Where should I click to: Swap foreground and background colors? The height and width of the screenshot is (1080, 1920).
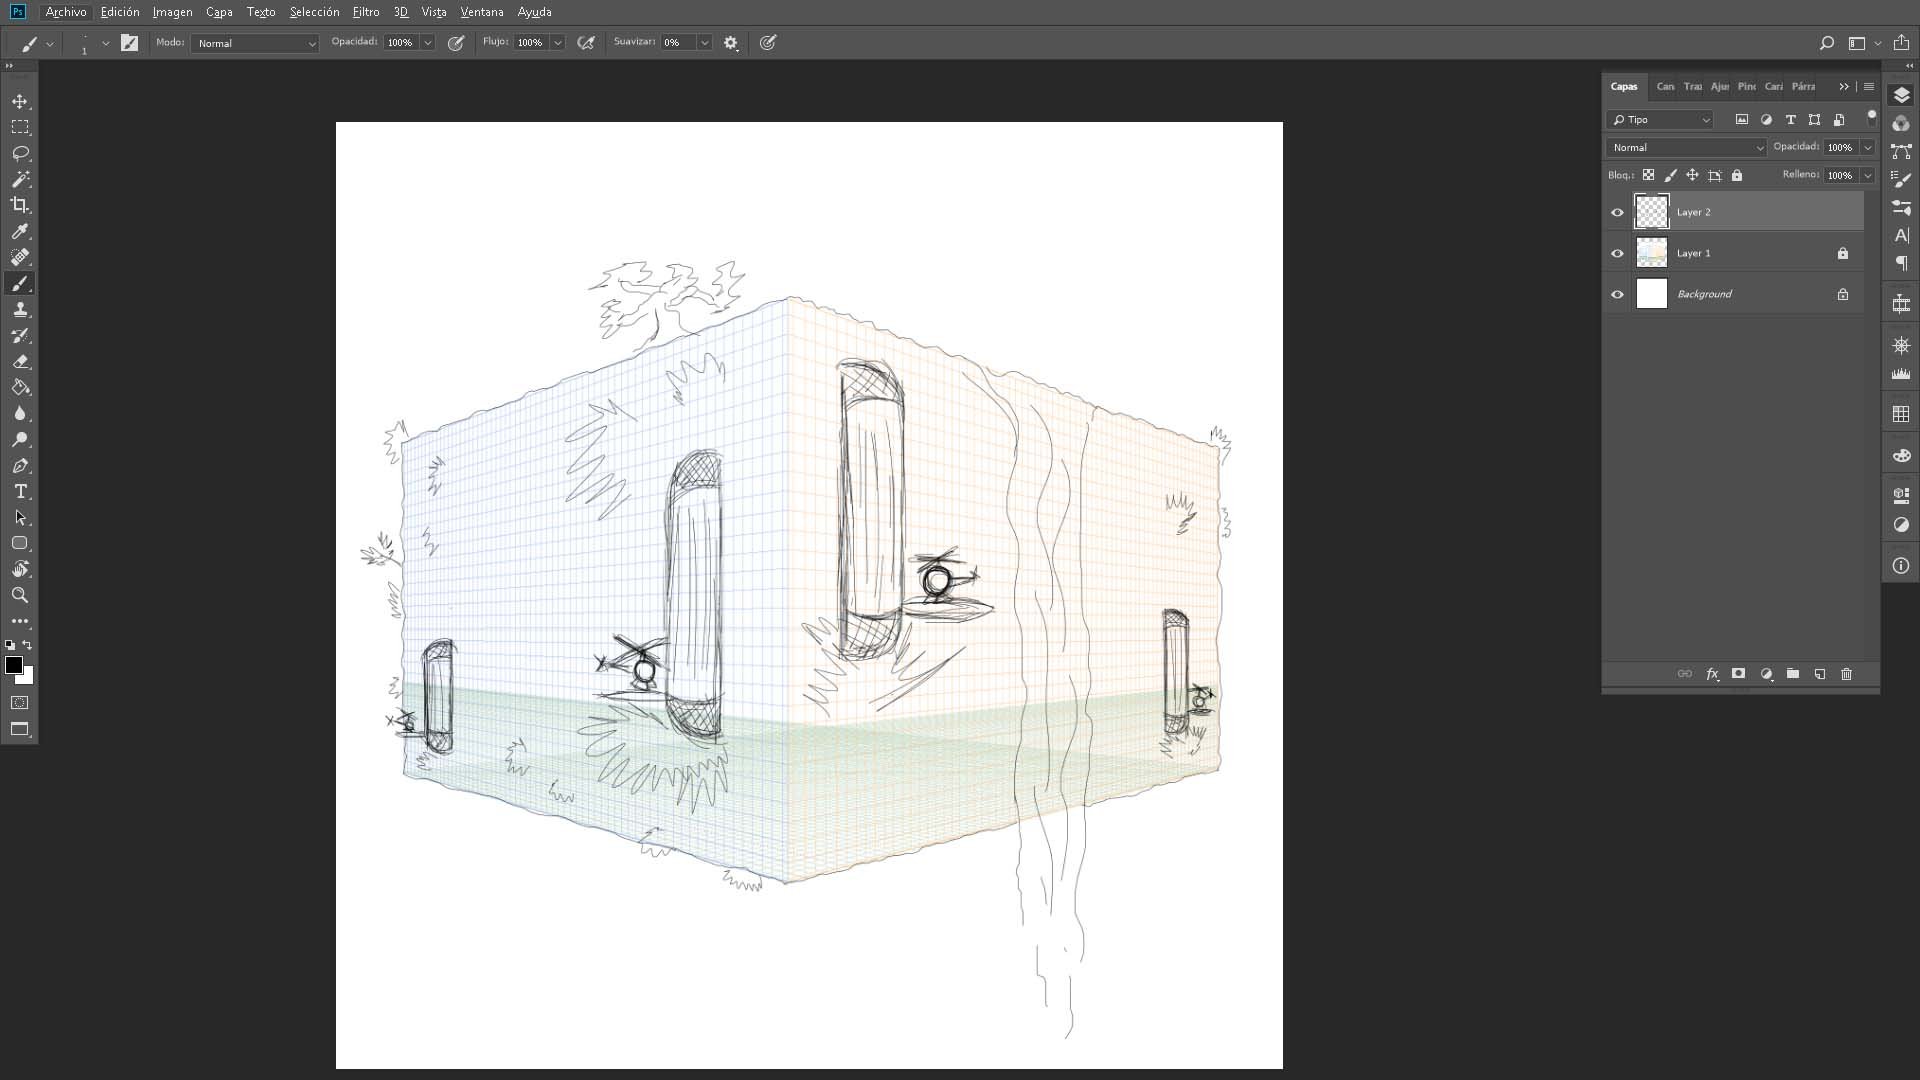[27, 645]
